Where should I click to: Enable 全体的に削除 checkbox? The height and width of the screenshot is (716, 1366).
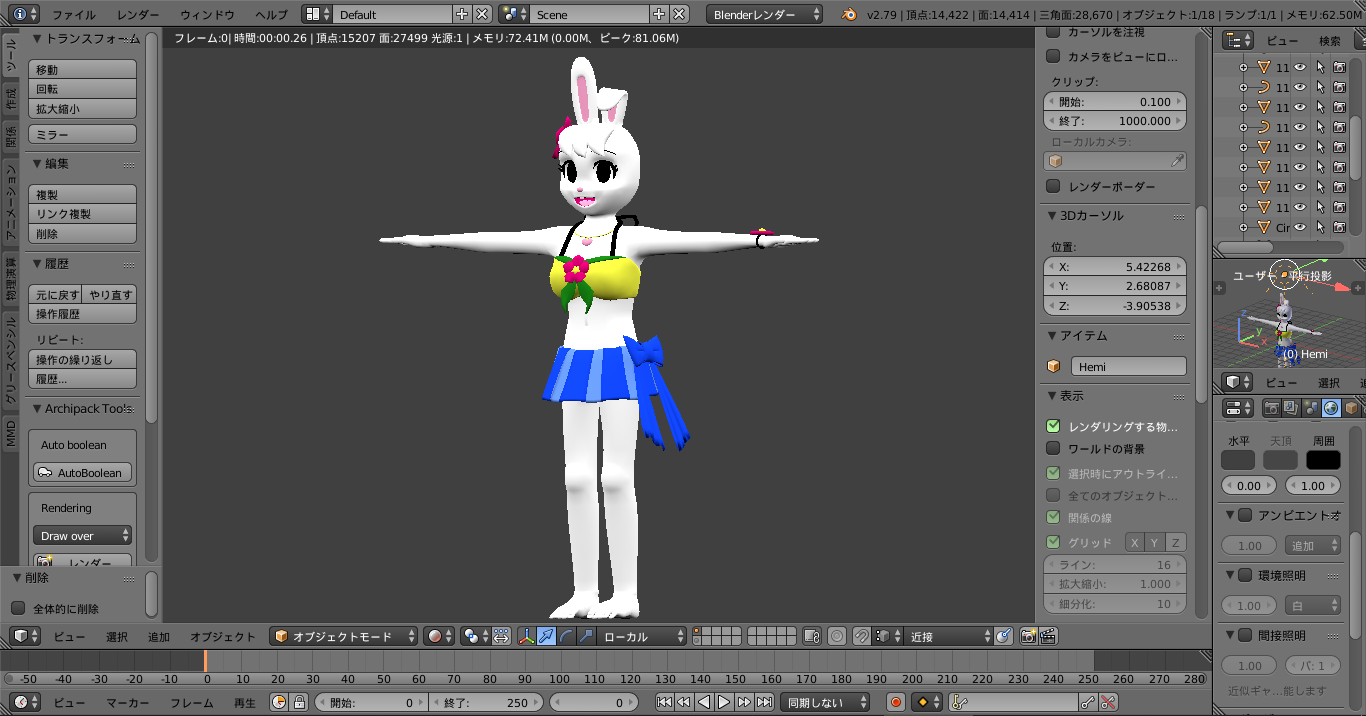tap(18, 608)
